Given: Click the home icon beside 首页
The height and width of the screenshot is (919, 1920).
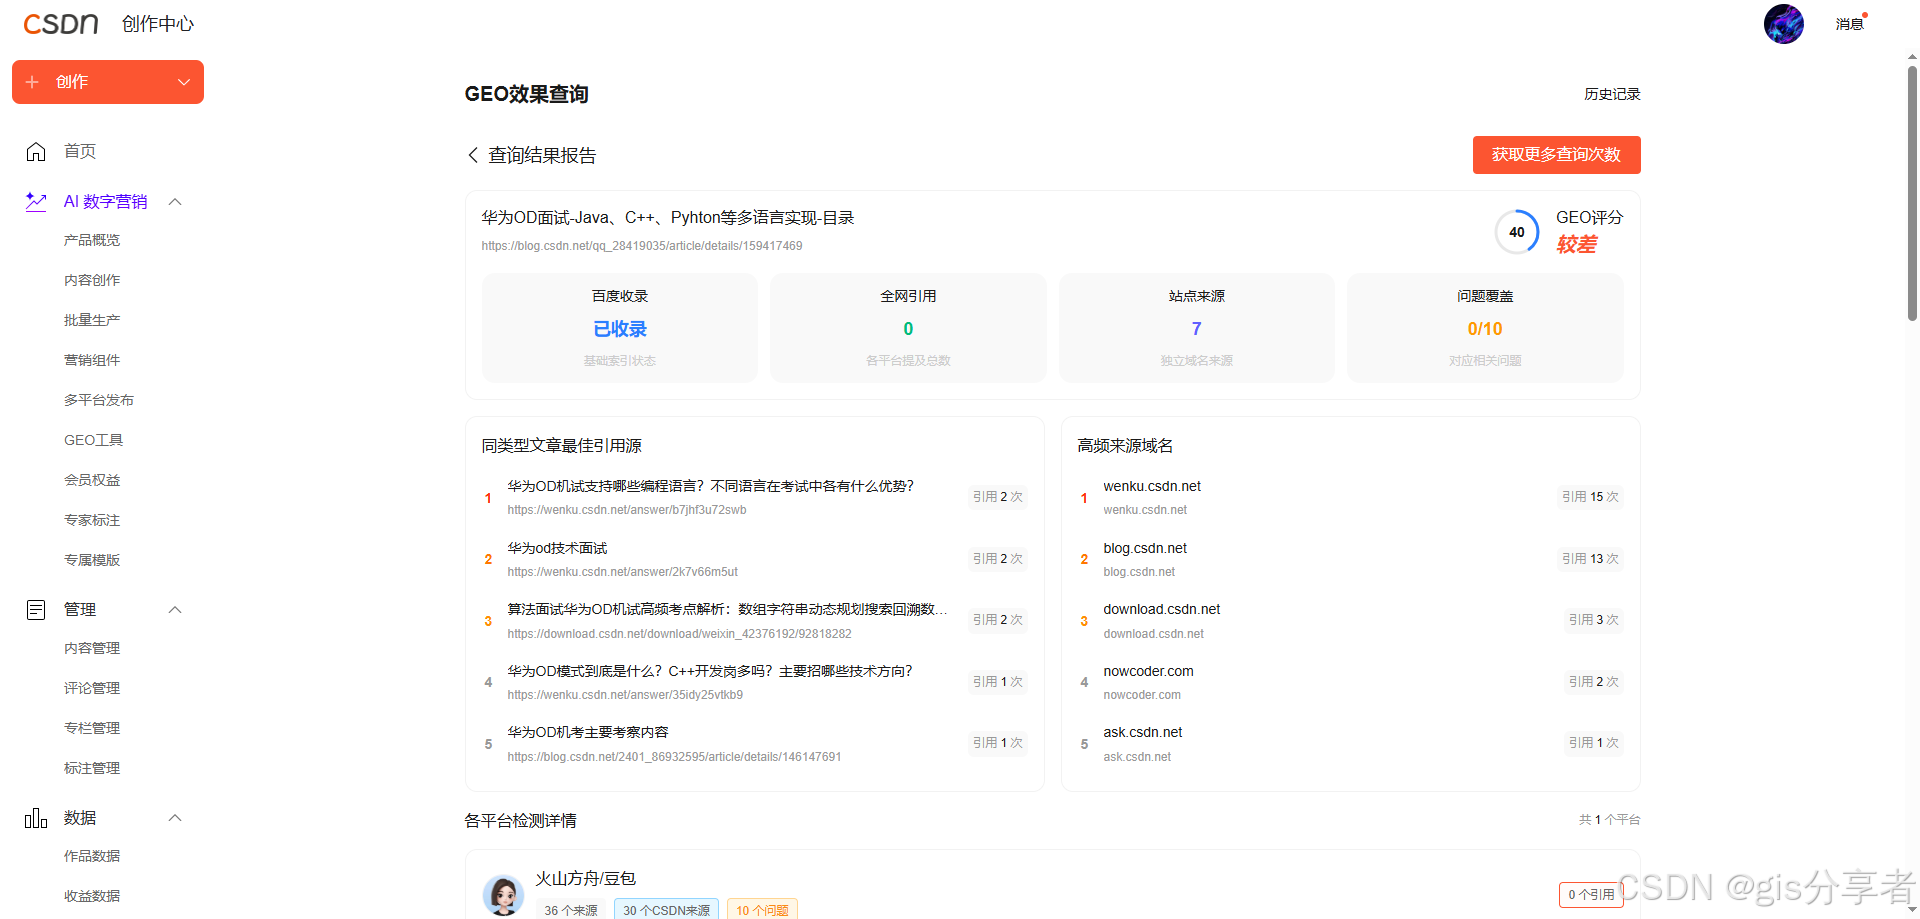Looking at the screenshot, I should 36,151.
